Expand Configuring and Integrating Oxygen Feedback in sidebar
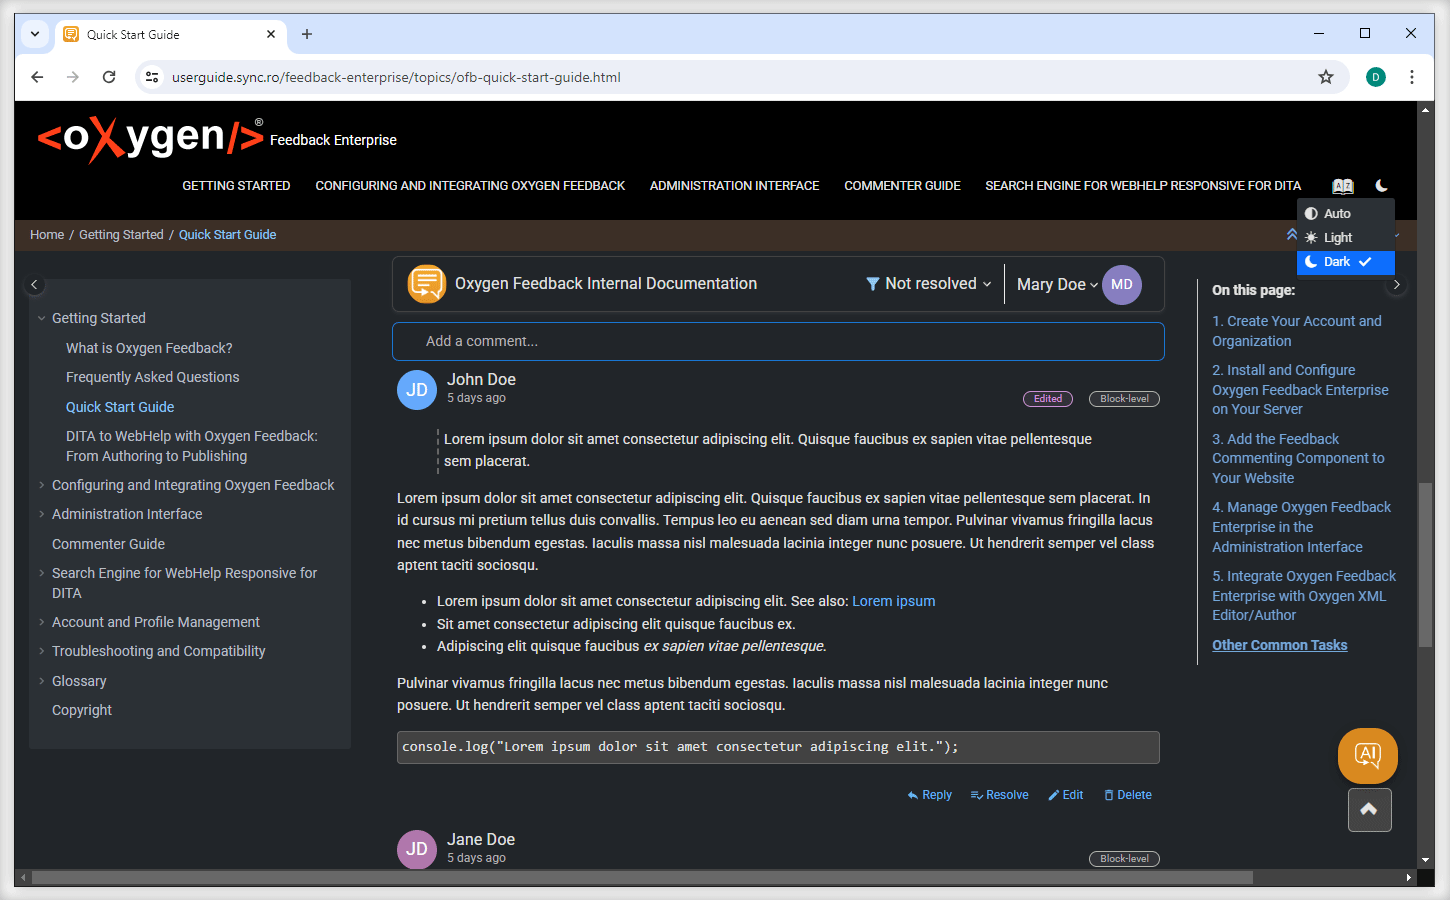The height and width of the screenshot is (900, 1450). (x=42, y=485)
